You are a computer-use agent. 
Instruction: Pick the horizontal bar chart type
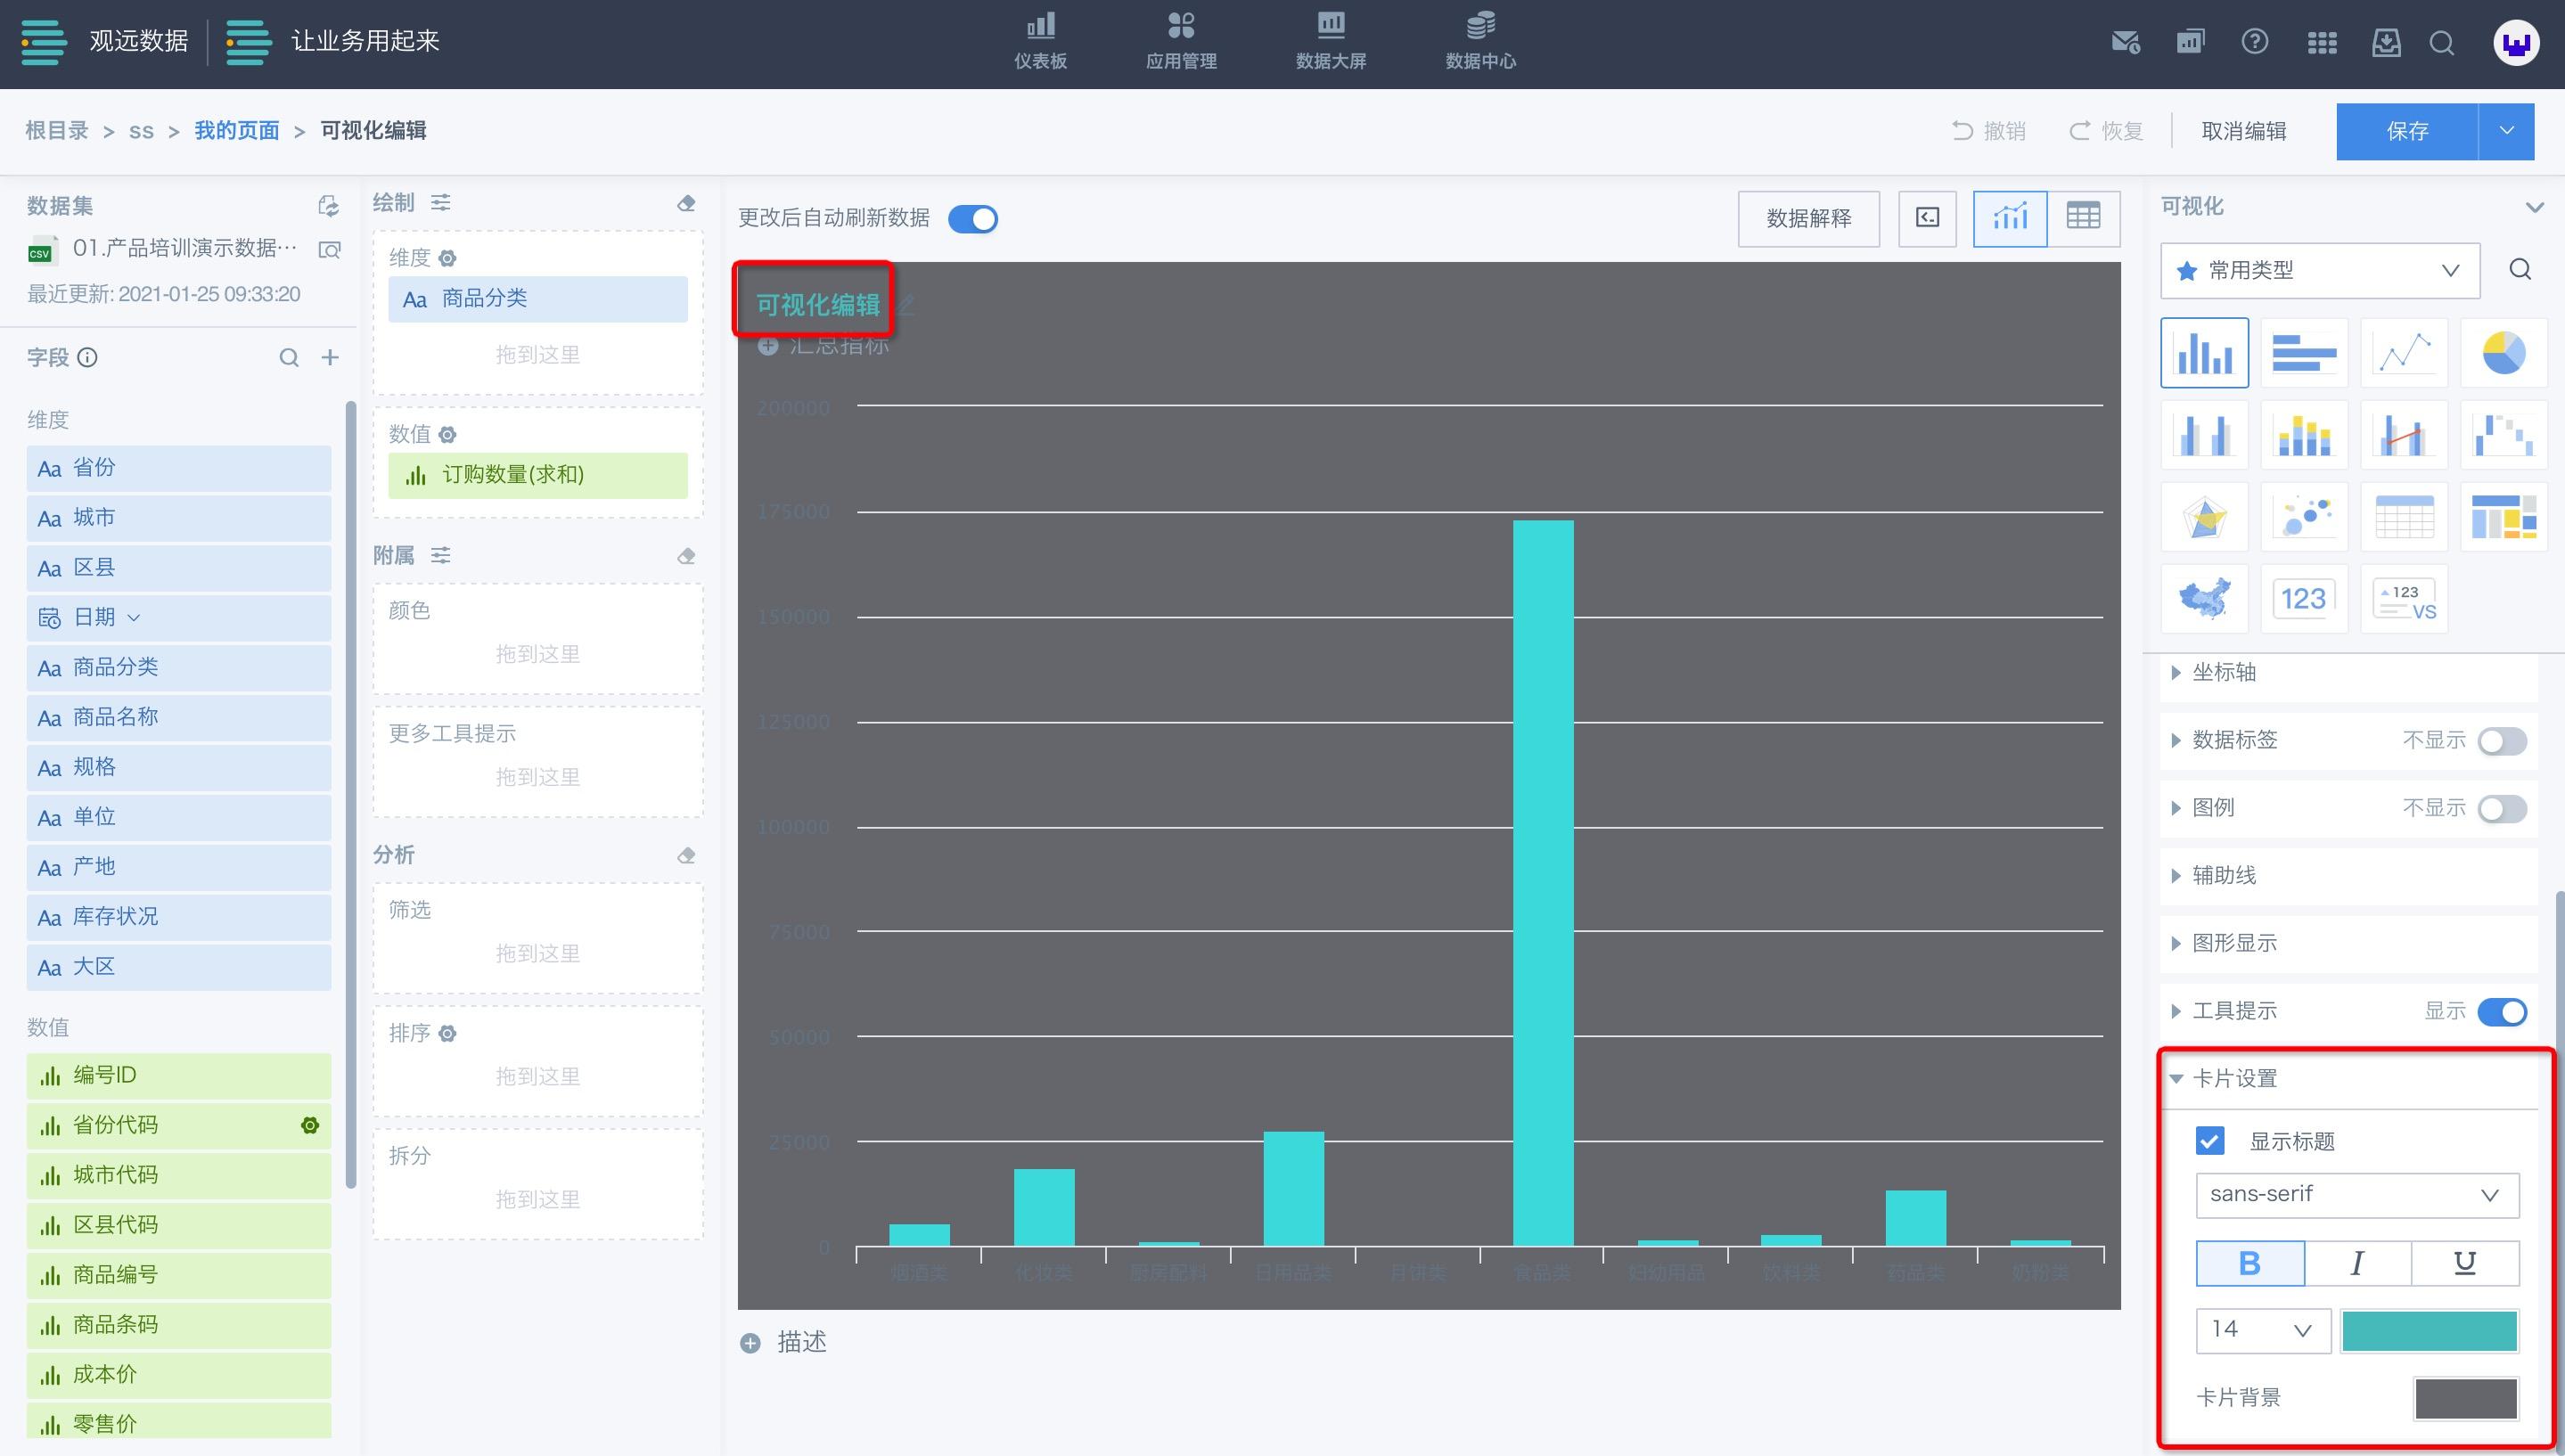[2304, 353]
